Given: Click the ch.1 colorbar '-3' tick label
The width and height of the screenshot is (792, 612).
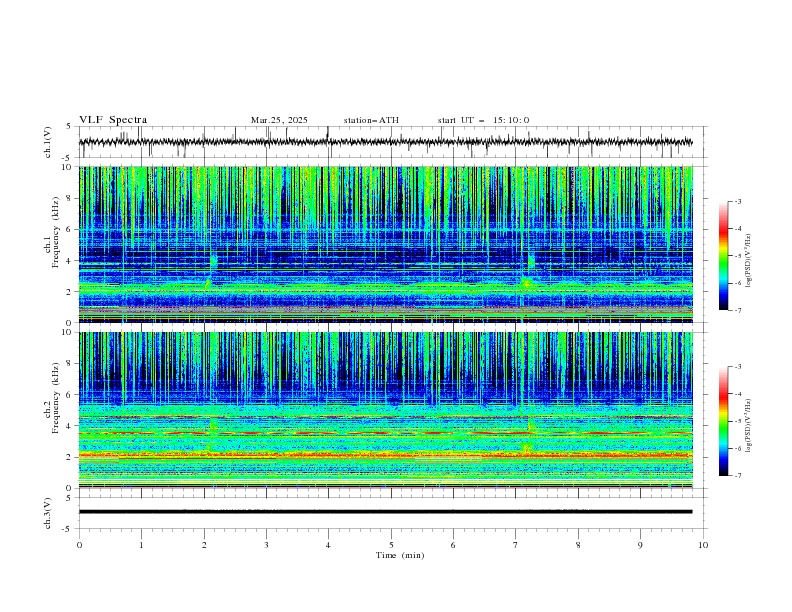Looking at the screenshot, I should tap(737, 201).
